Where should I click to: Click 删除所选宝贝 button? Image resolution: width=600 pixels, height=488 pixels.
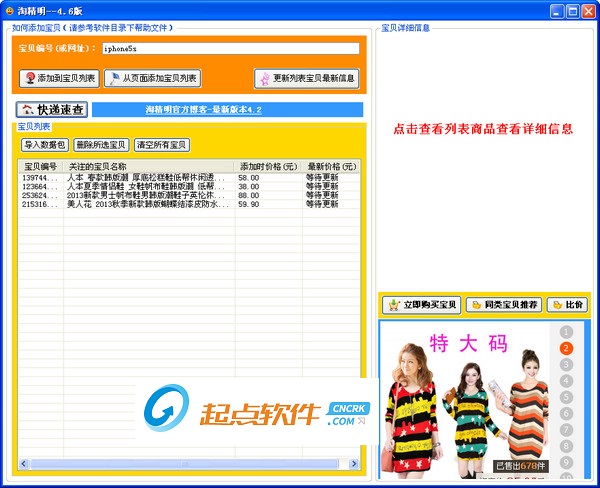coord(101,145)
